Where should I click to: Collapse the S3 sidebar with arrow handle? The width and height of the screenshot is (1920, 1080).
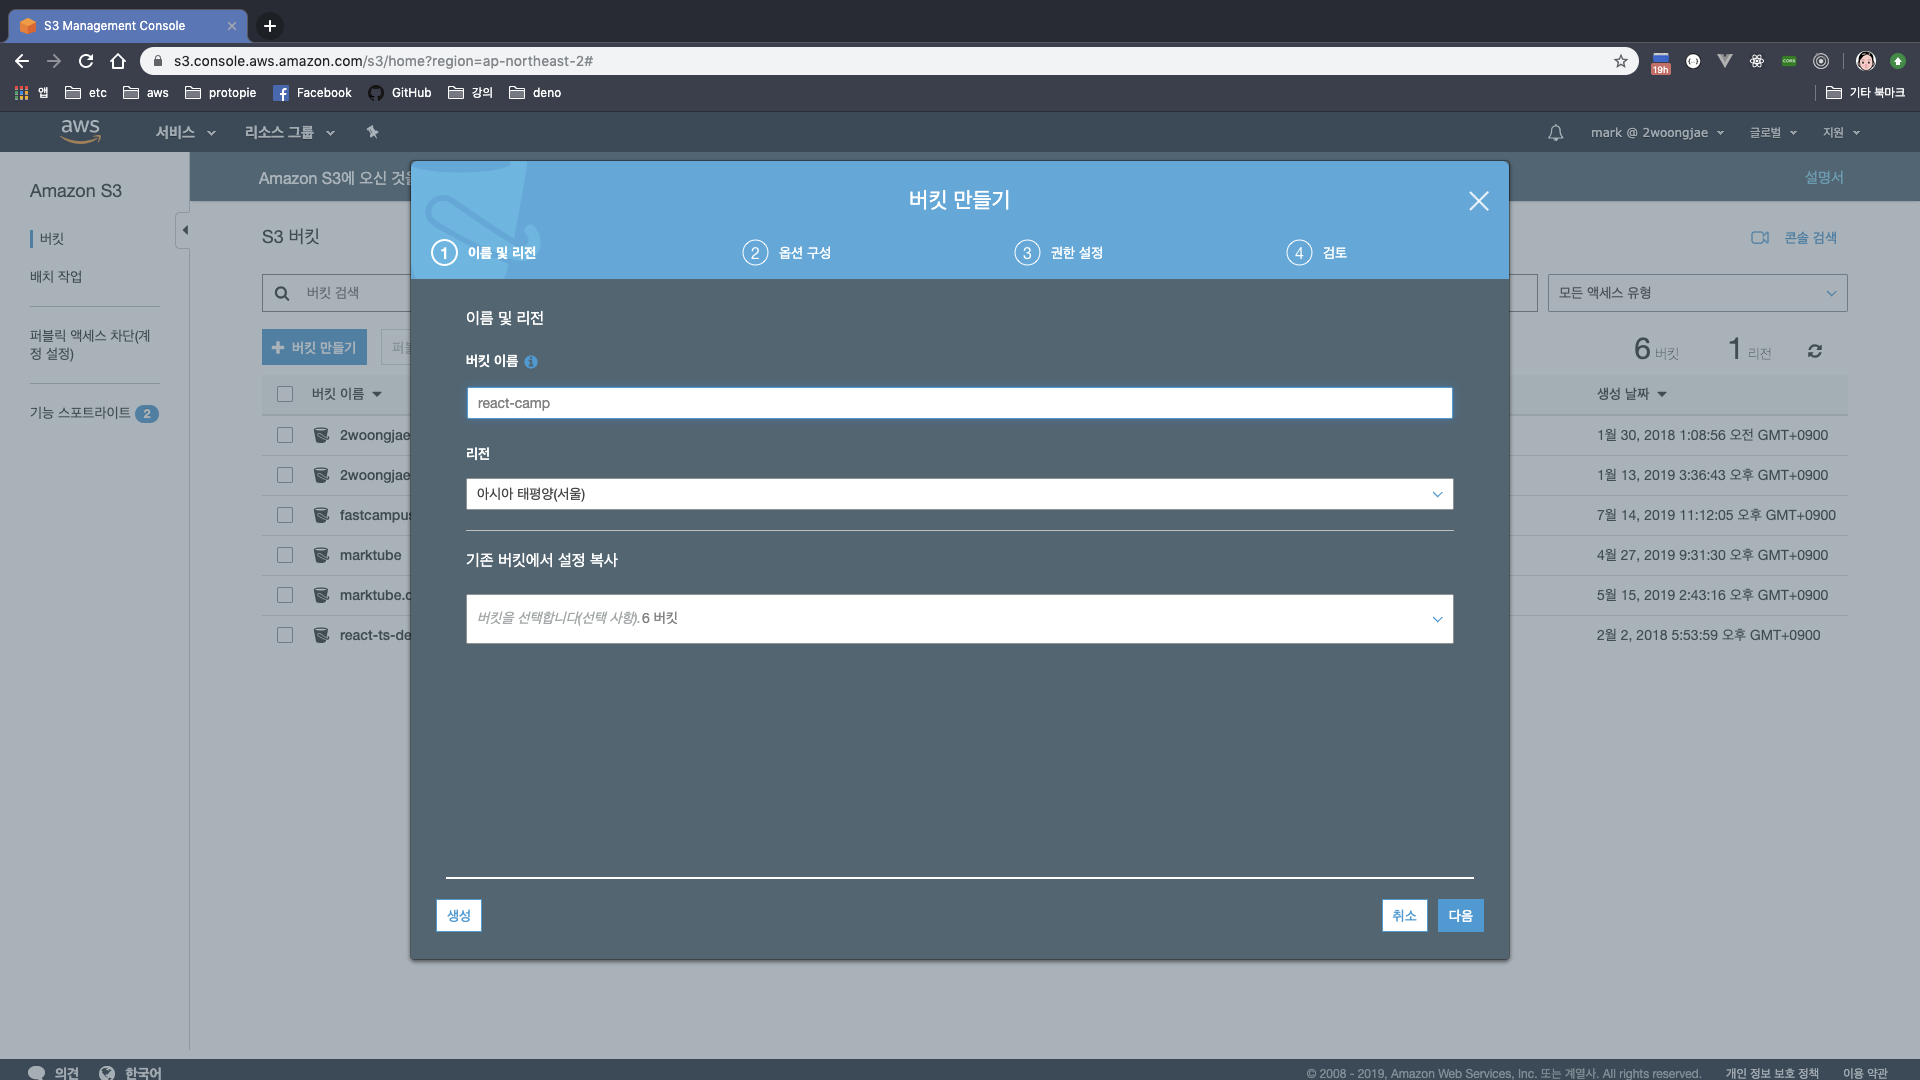click(x=184, y=230)
